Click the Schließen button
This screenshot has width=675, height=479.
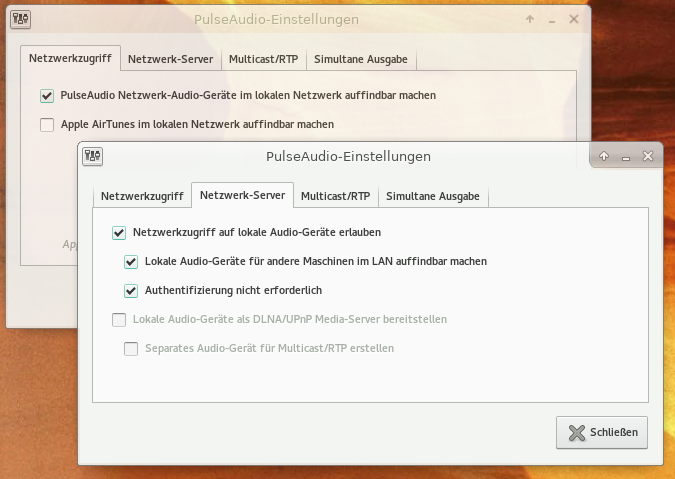602,433
